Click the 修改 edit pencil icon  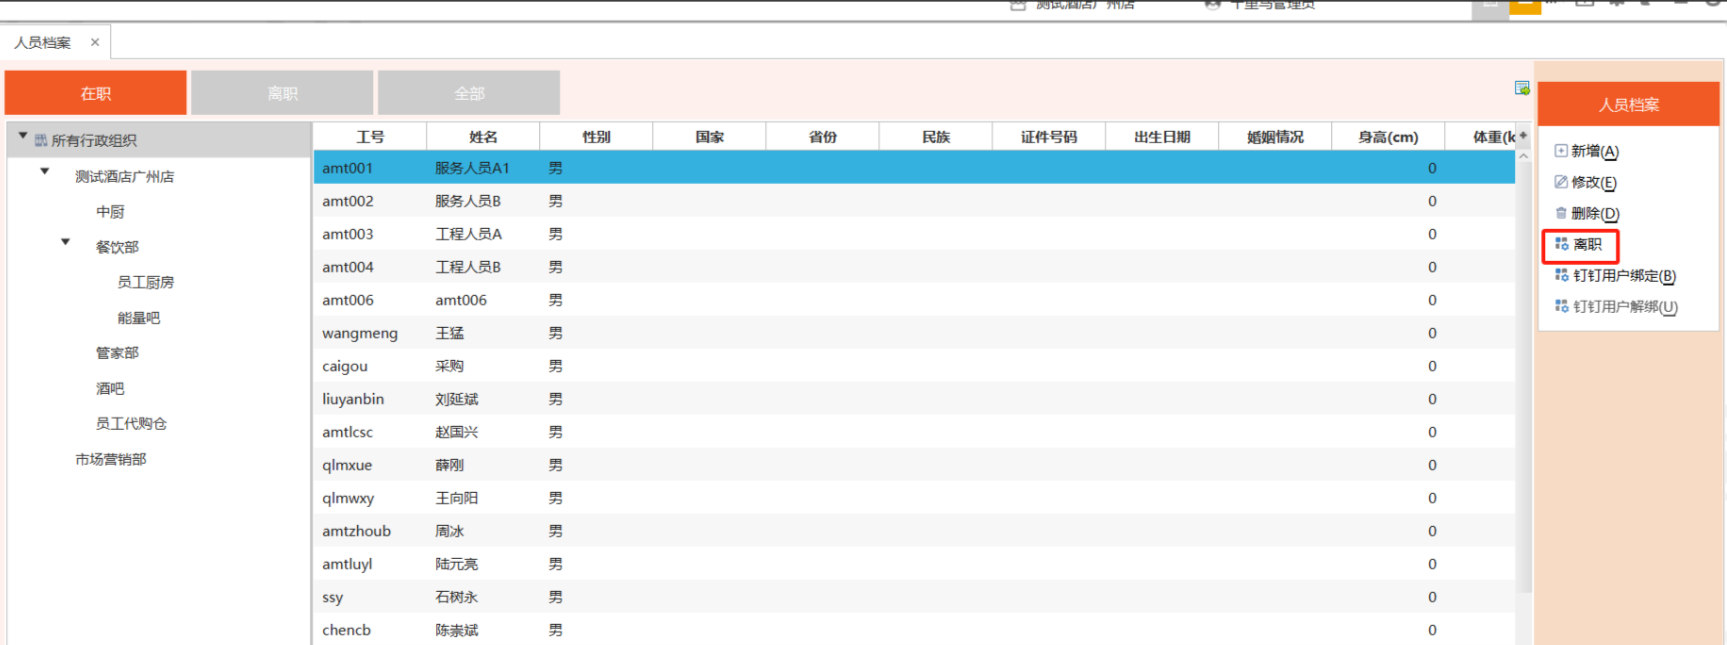tap(1560, 182)
